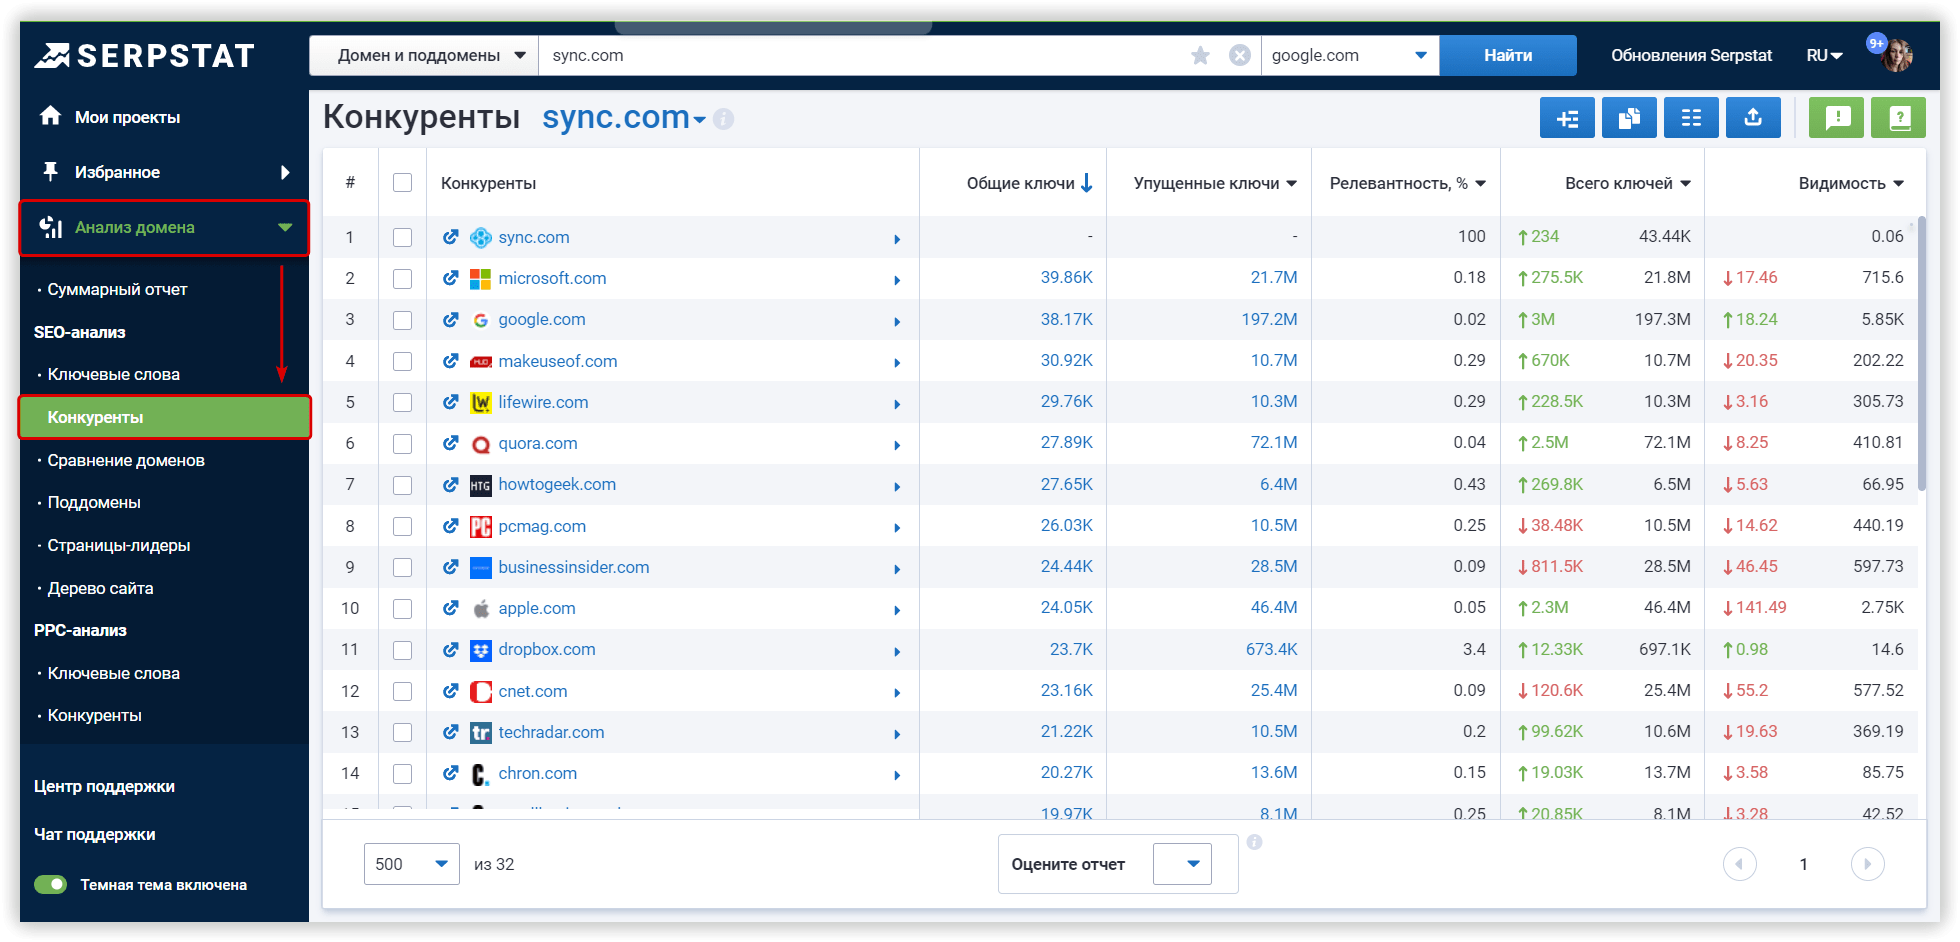Click the Найти search button

click(x=1507, y=55)
